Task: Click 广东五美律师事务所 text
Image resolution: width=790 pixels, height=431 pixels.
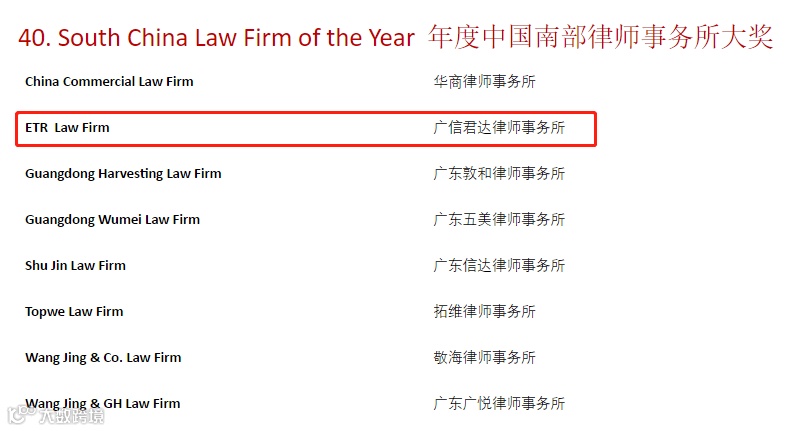Action: coord(499,219)
